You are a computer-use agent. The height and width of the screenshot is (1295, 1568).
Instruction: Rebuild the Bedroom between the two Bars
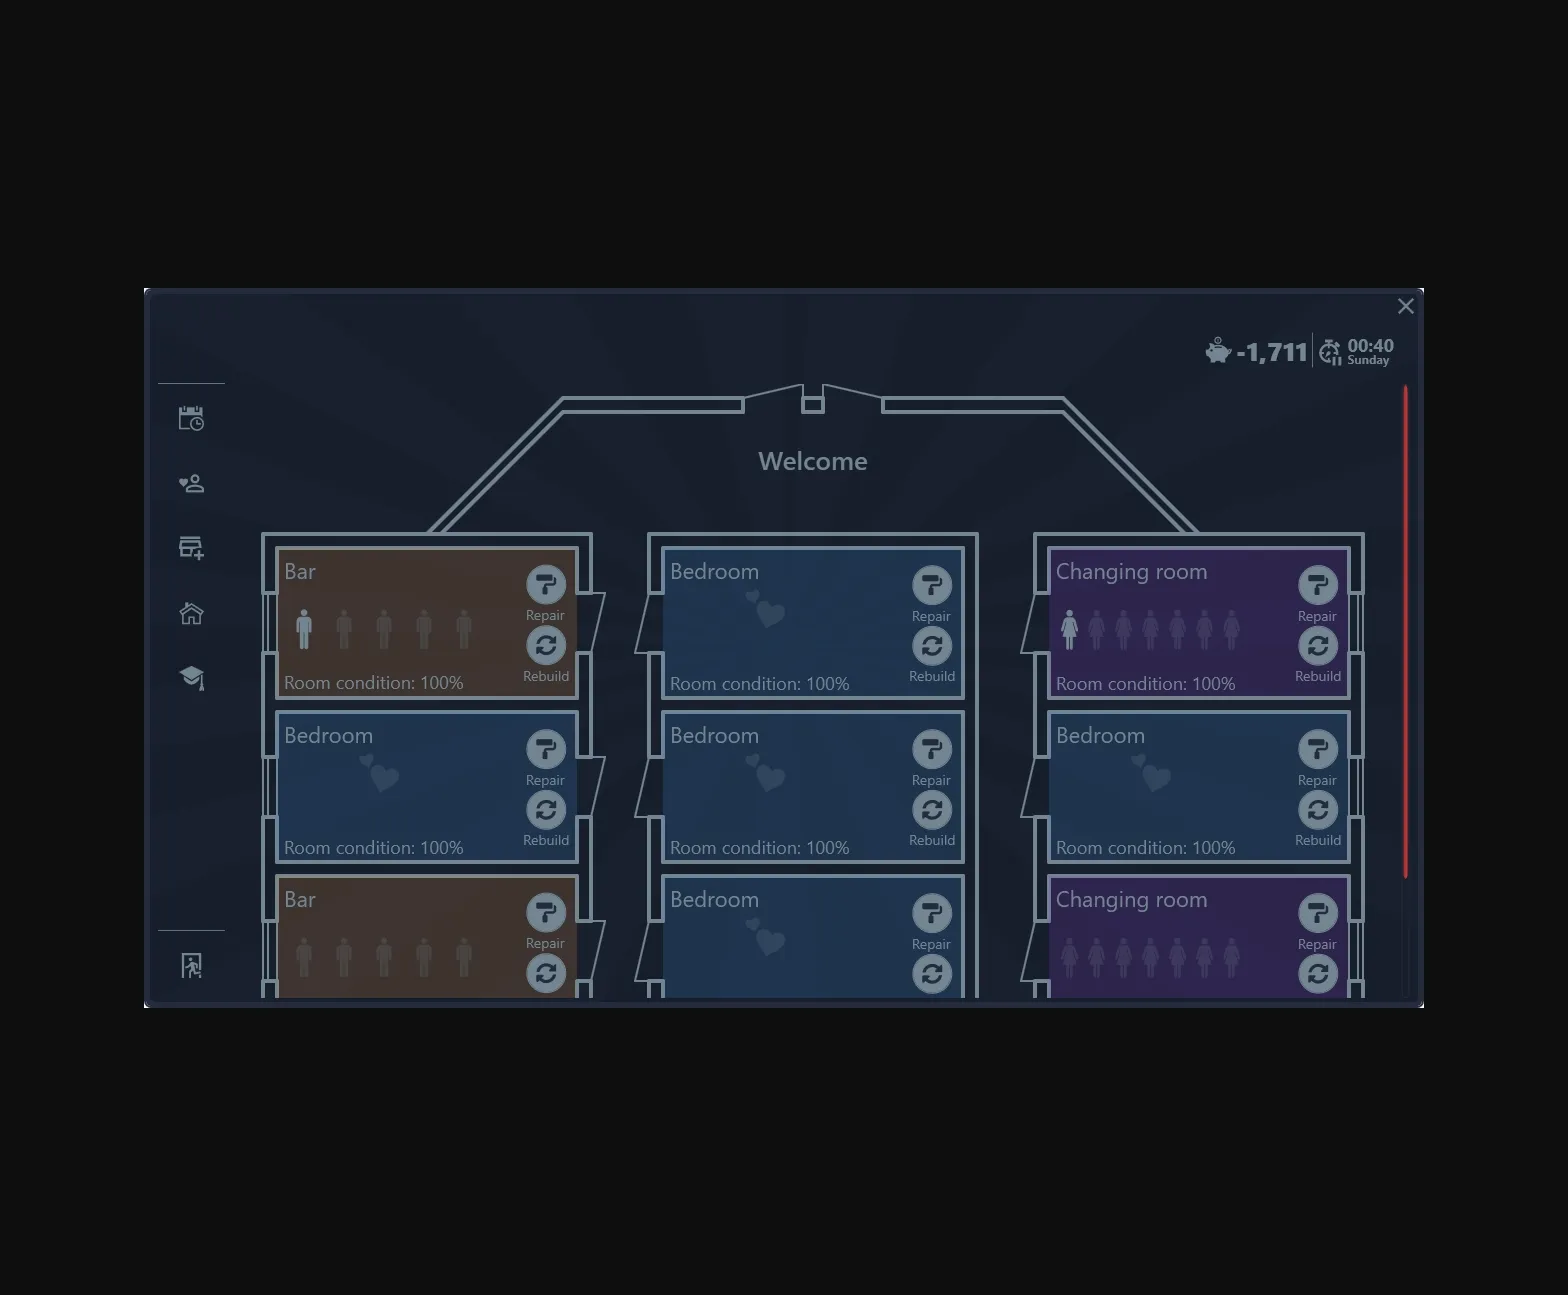[x=546, y=810]
